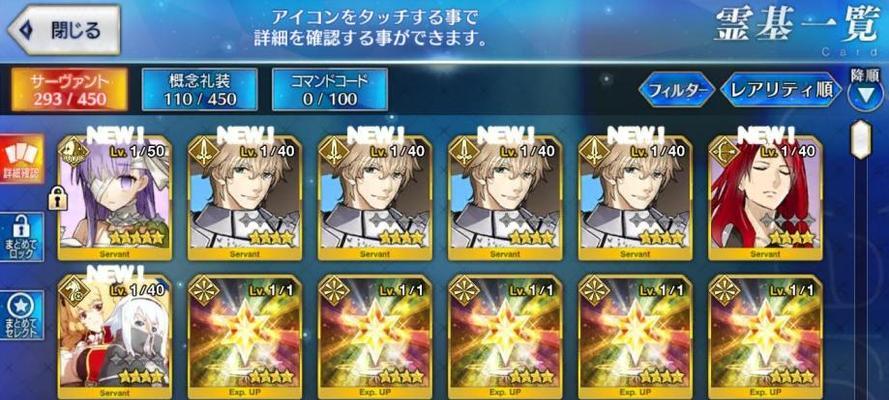Choose the last blond Saber servant card
Viewport: 889px width, 400px height.
pyautogui.click(x=635, y=198)
